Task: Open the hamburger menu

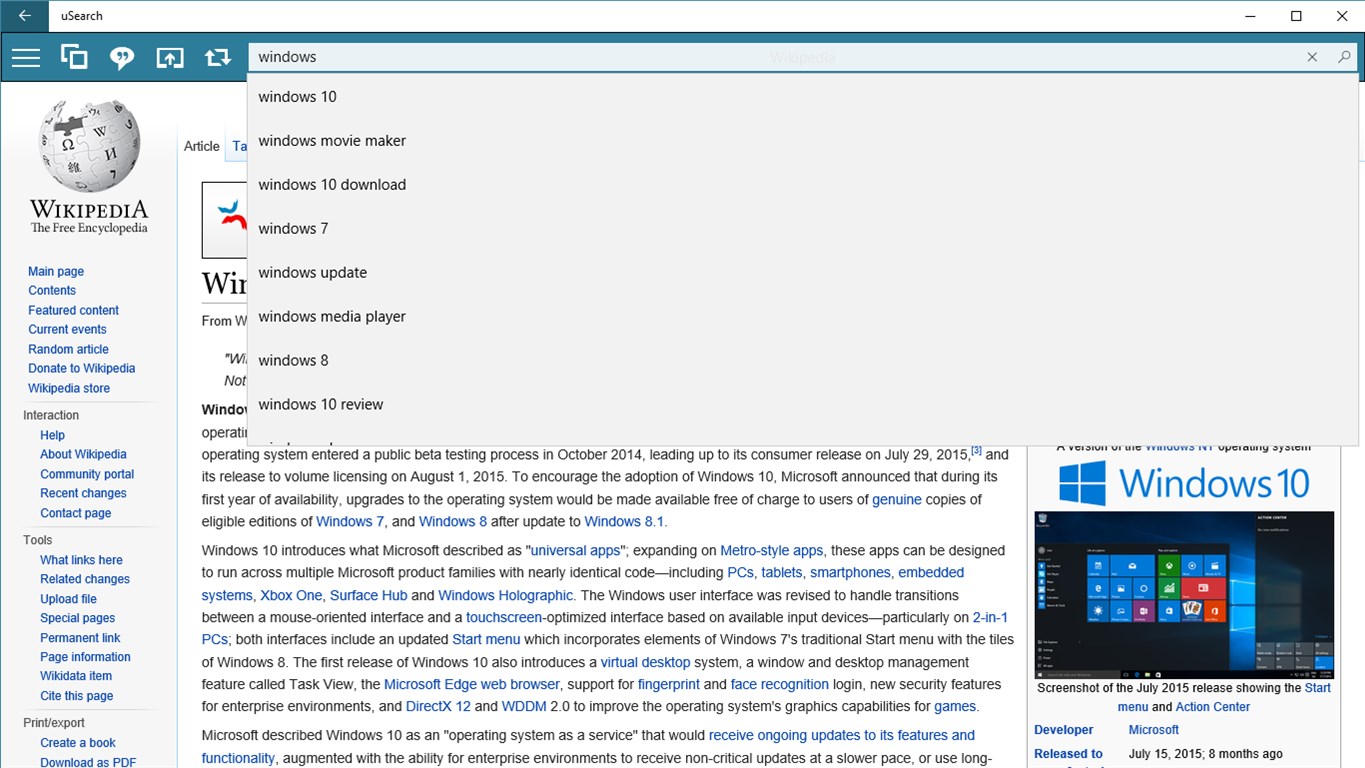Action: click(25, 57)
